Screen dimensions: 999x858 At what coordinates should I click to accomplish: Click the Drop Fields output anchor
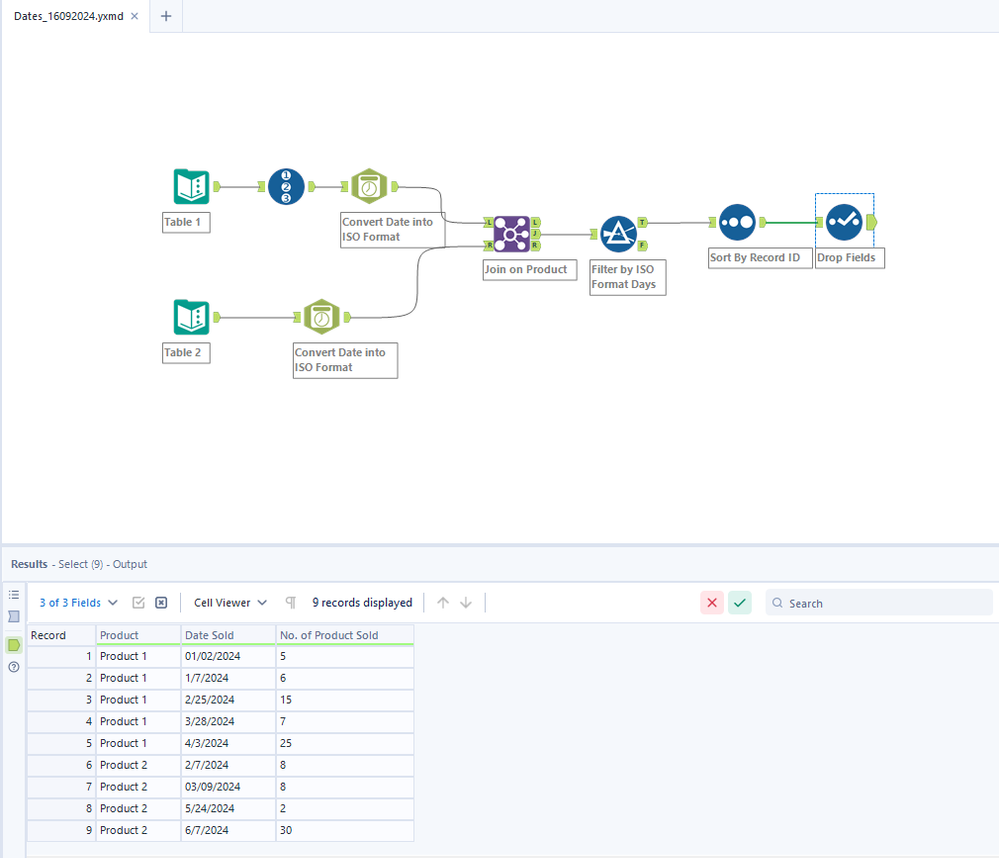pos(872,222)
